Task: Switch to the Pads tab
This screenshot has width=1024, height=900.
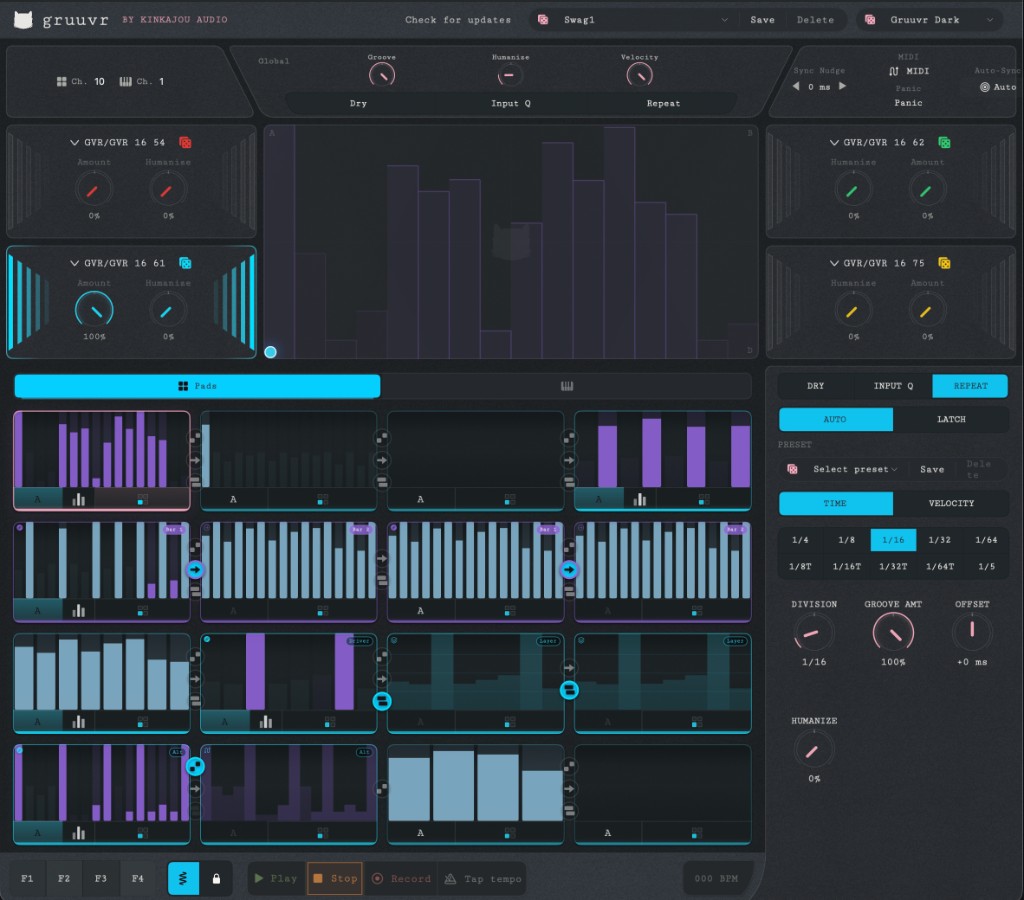Action: (197, 386)
